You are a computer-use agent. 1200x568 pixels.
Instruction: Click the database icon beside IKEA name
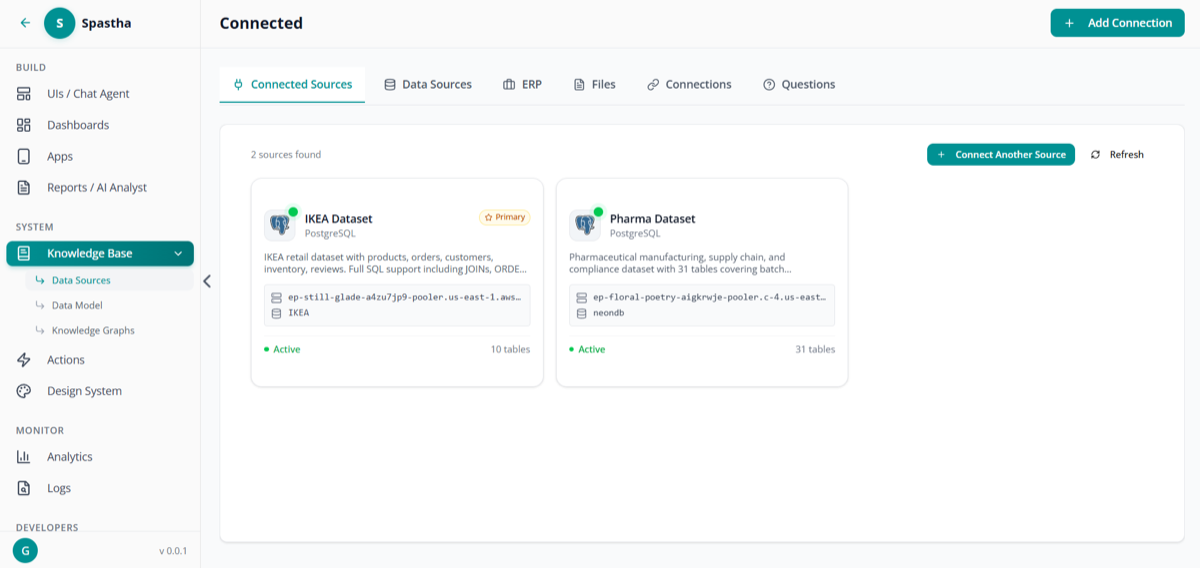[x=276, y=313]
